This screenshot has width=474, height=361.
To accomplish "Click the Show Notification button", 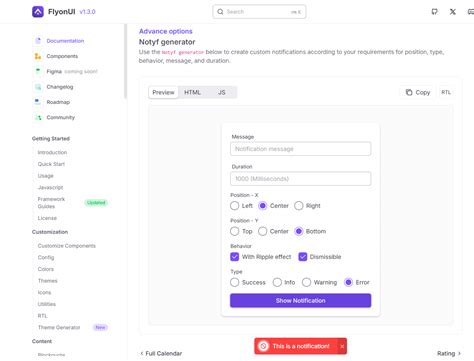I will click(300, 301).
